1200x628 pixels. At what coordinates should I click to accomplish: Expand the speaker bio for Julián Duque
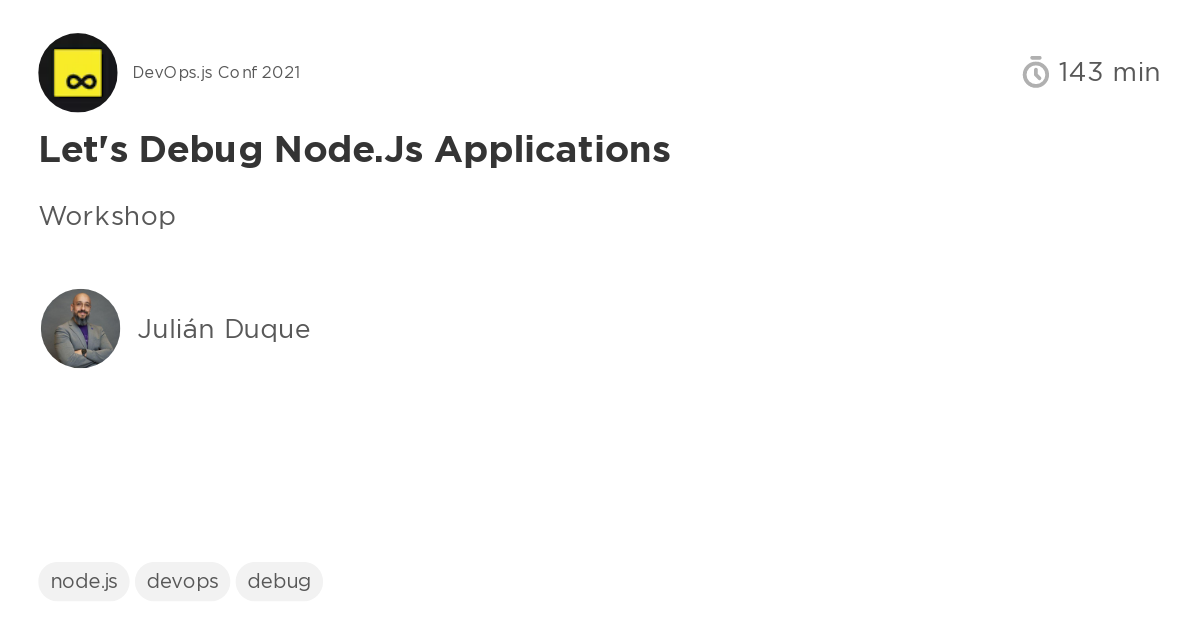224,329
